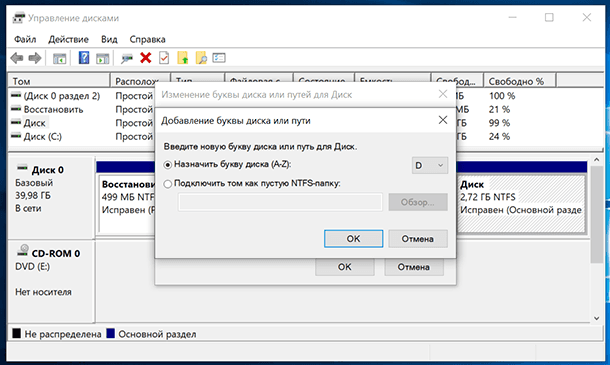Open the drive letter D dropdown
Viewport: 610px width, 365px height.
click(x=429, y=165)
